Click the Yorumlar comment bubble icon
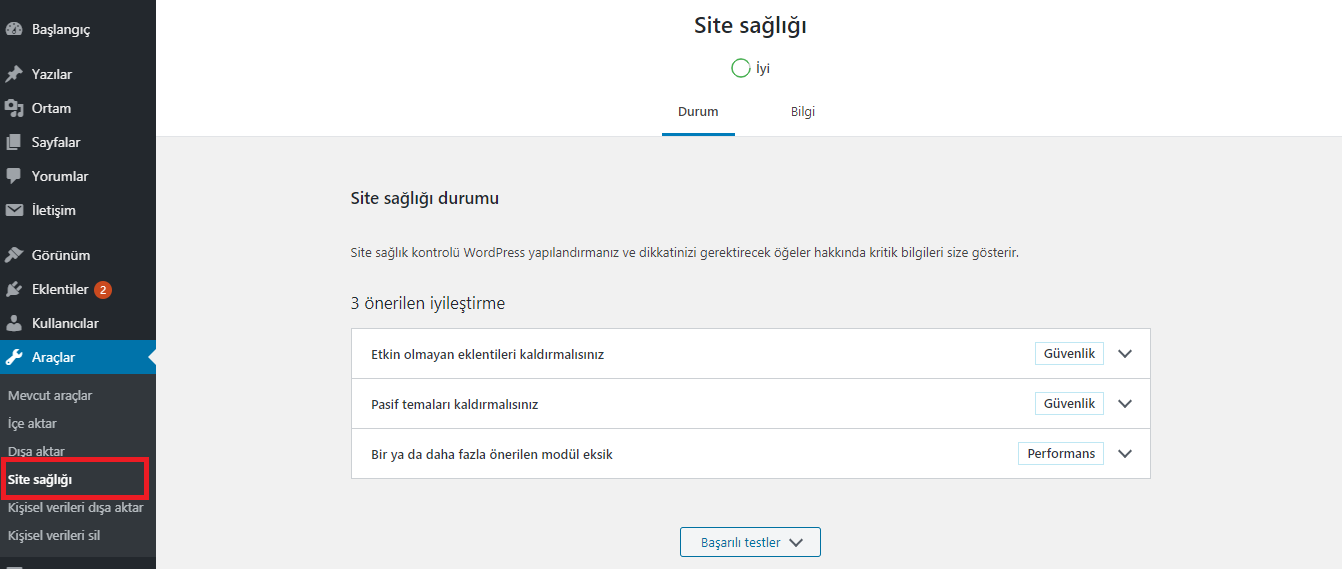The width and height of the screenshot is (1342, 569). click(x=14, y=176)
